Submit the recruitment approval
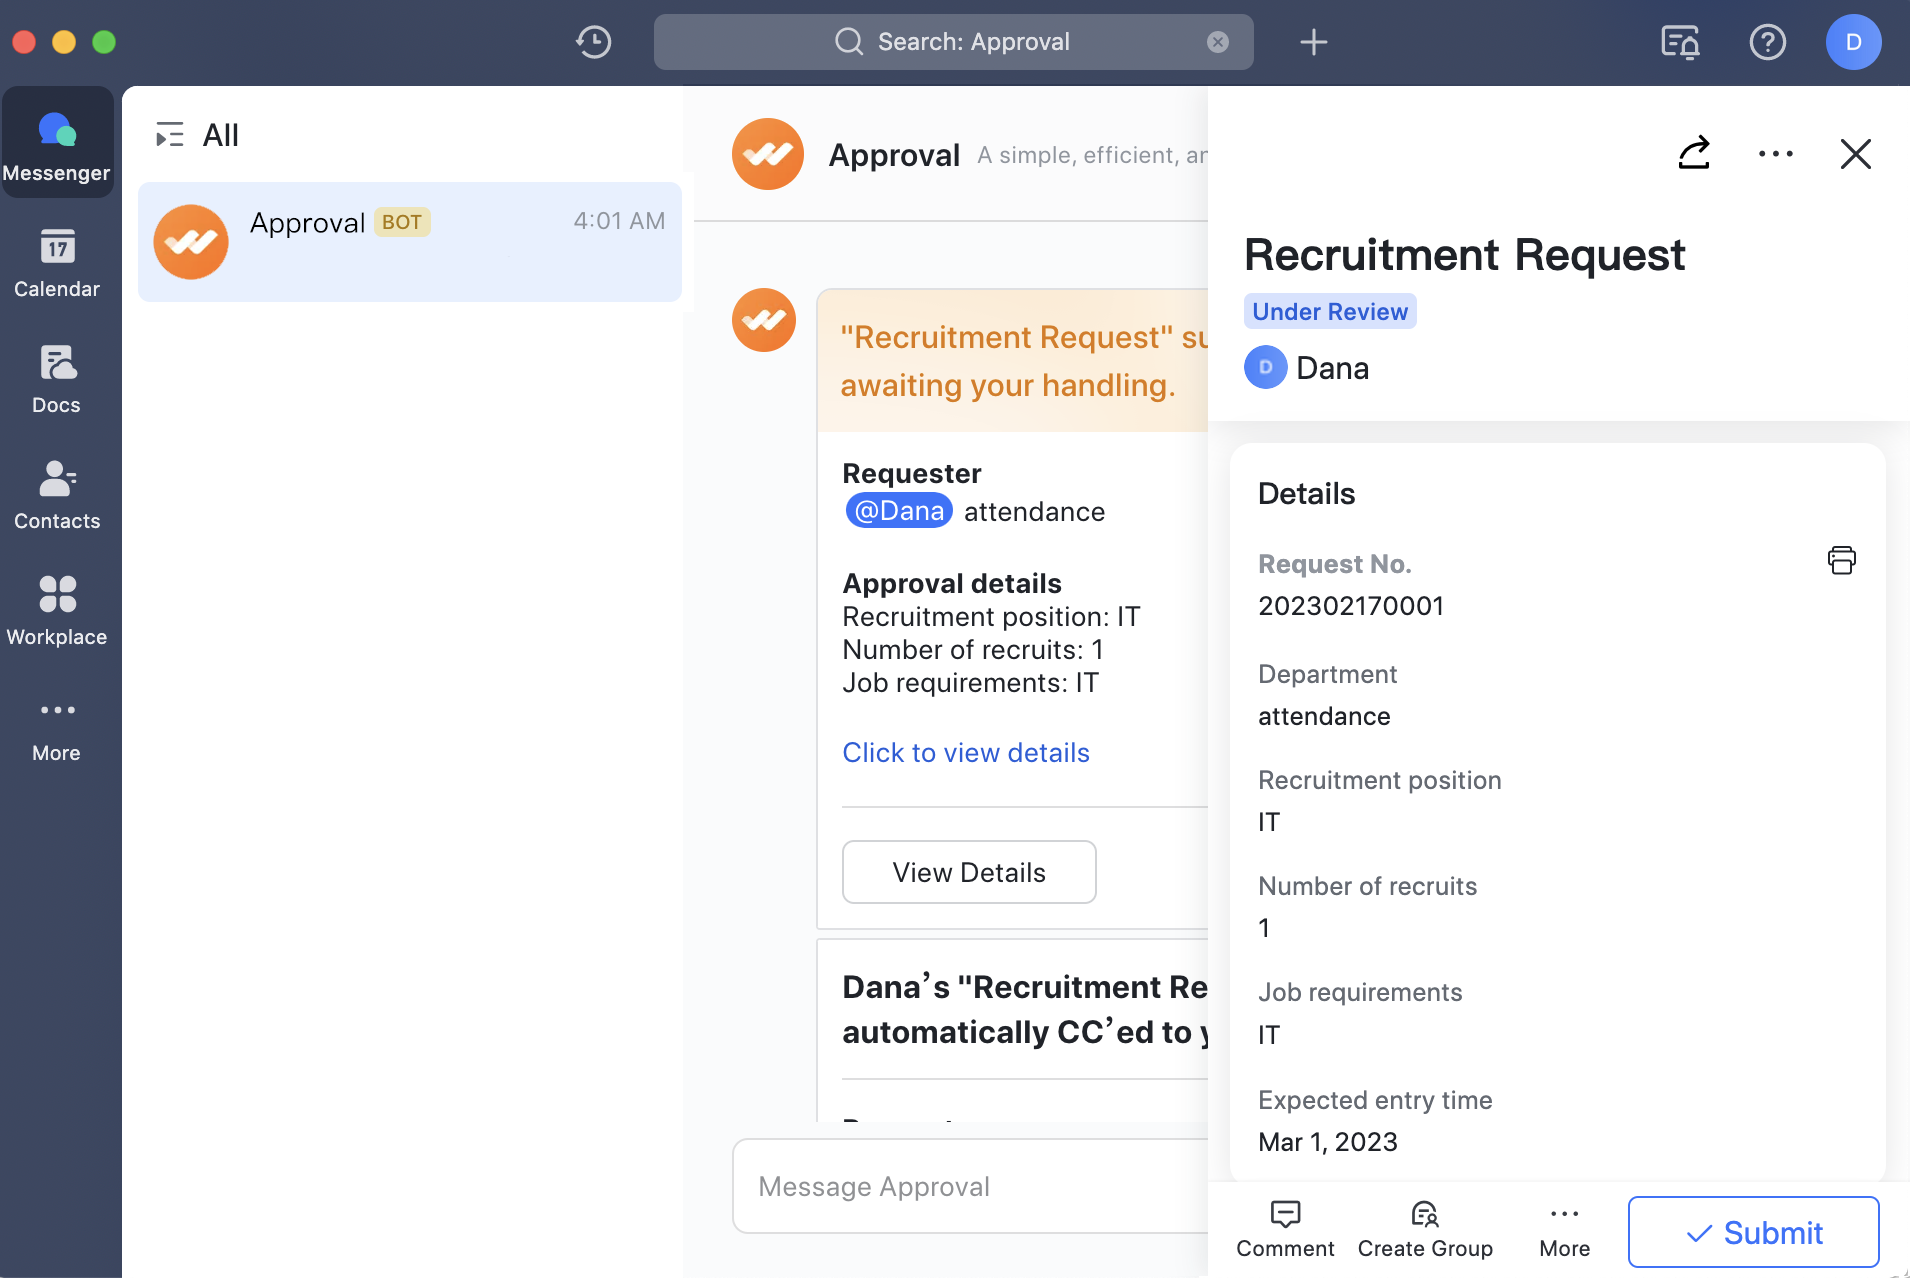 tap(1753, 1231)
